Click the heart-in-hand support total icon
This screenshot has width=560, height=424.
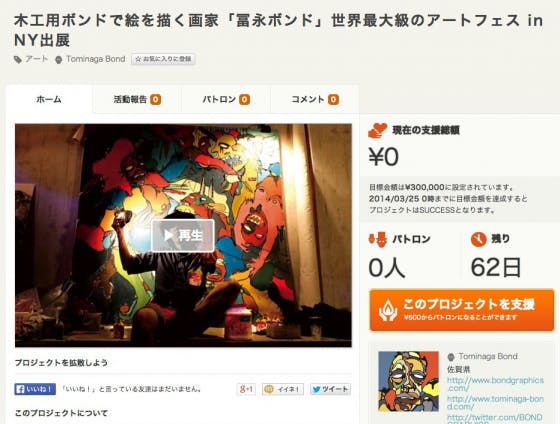[x=378, y=130]
